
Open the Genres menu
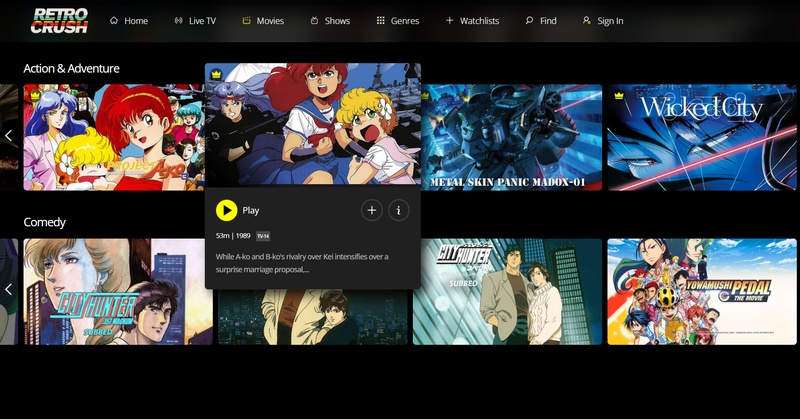click(397, 21)
